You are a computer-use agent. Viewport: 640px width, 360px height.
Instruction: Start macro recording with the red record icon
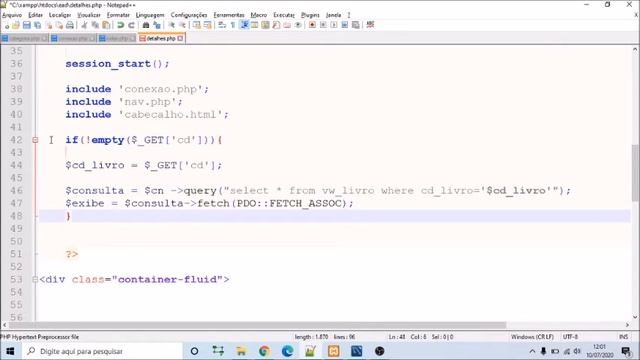312,25
